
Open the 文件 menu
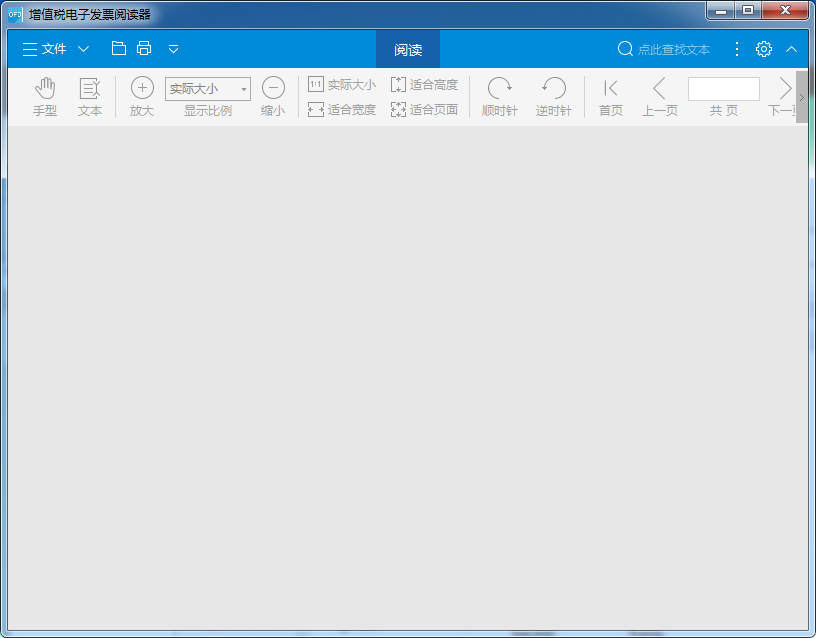(45, 49)
